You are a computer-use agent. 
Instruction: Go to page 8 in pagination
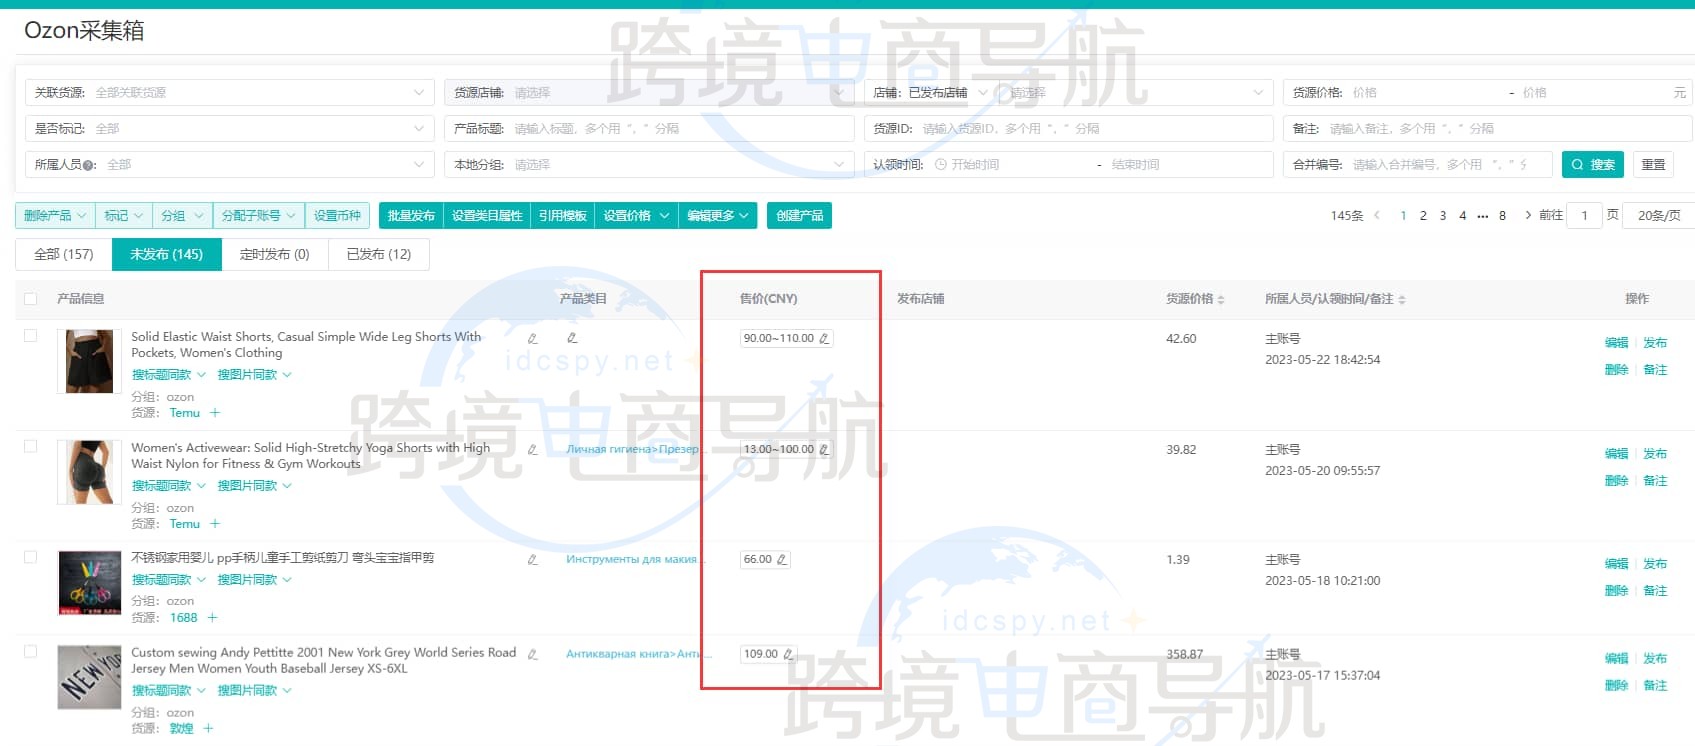1502,215
